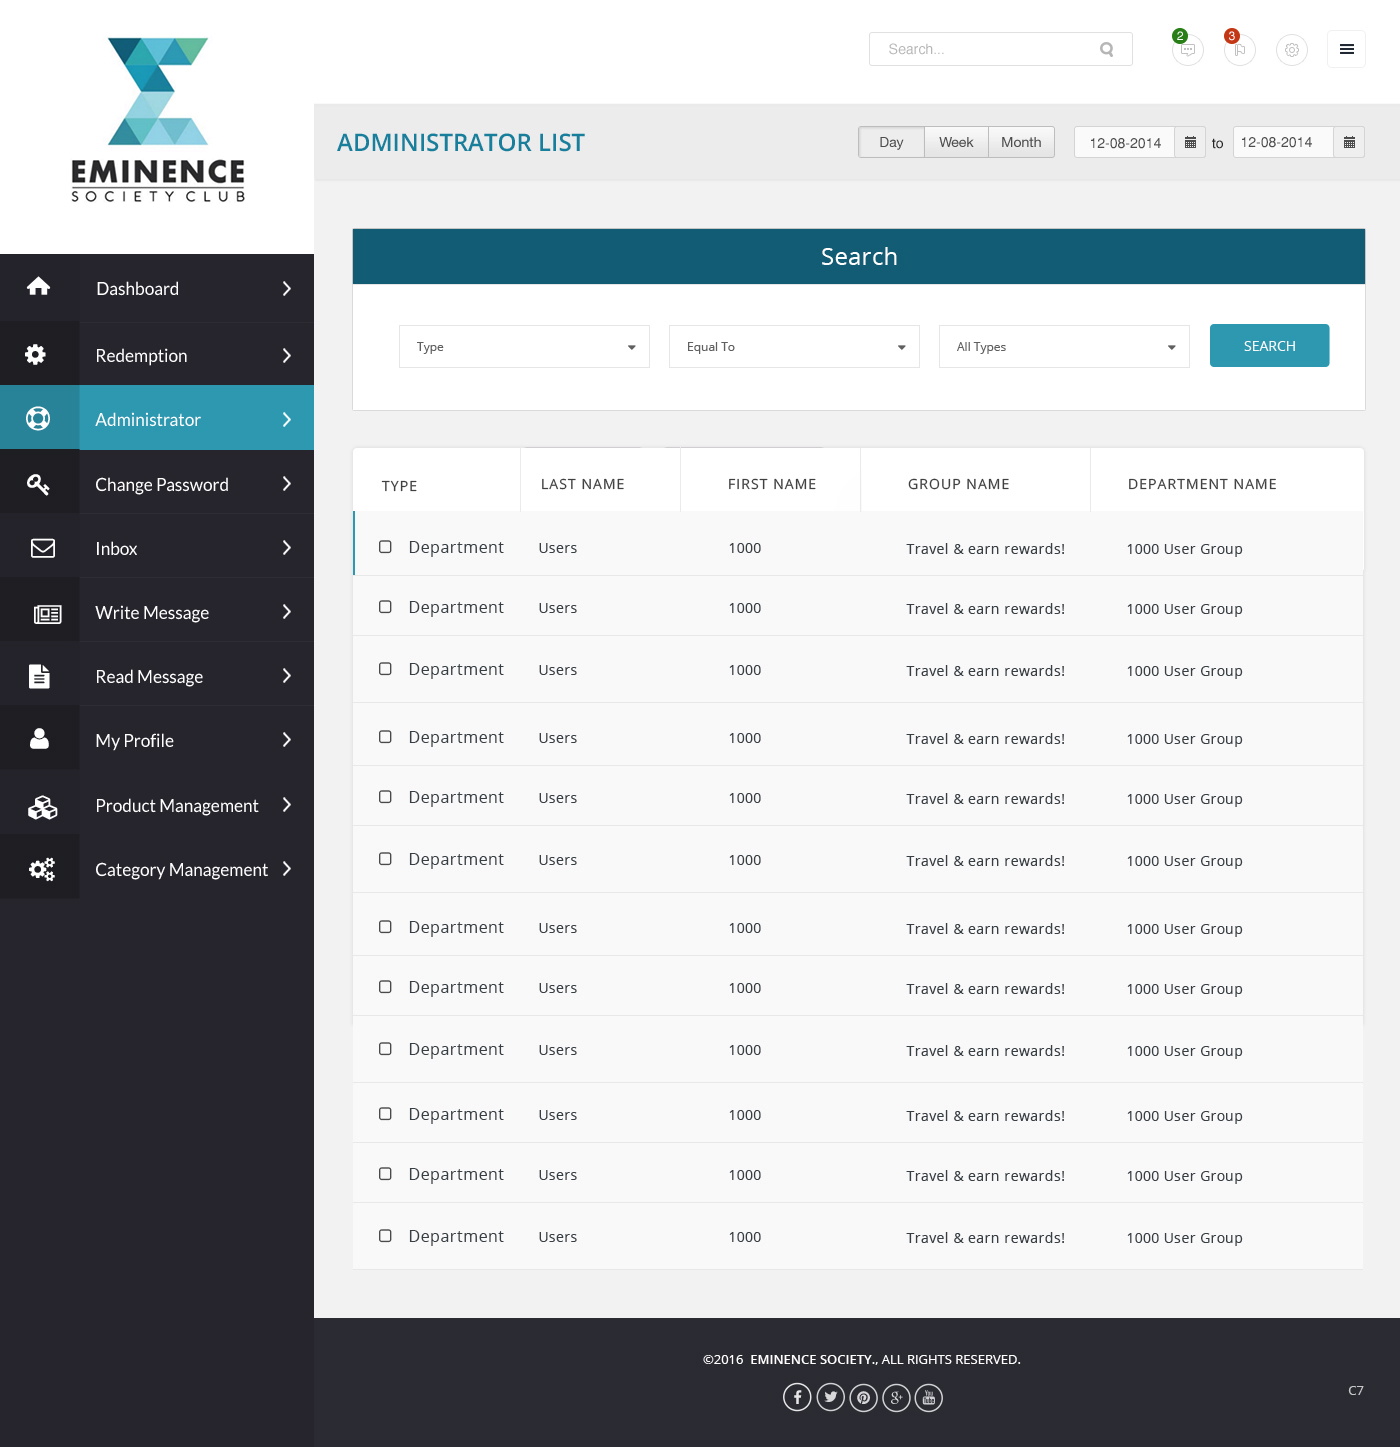Image resolution: width=1400 pixels, height=1447 pixels.
Task: Open the My Profile person icon
Action: pyautogui.click(x=40, y=739)
